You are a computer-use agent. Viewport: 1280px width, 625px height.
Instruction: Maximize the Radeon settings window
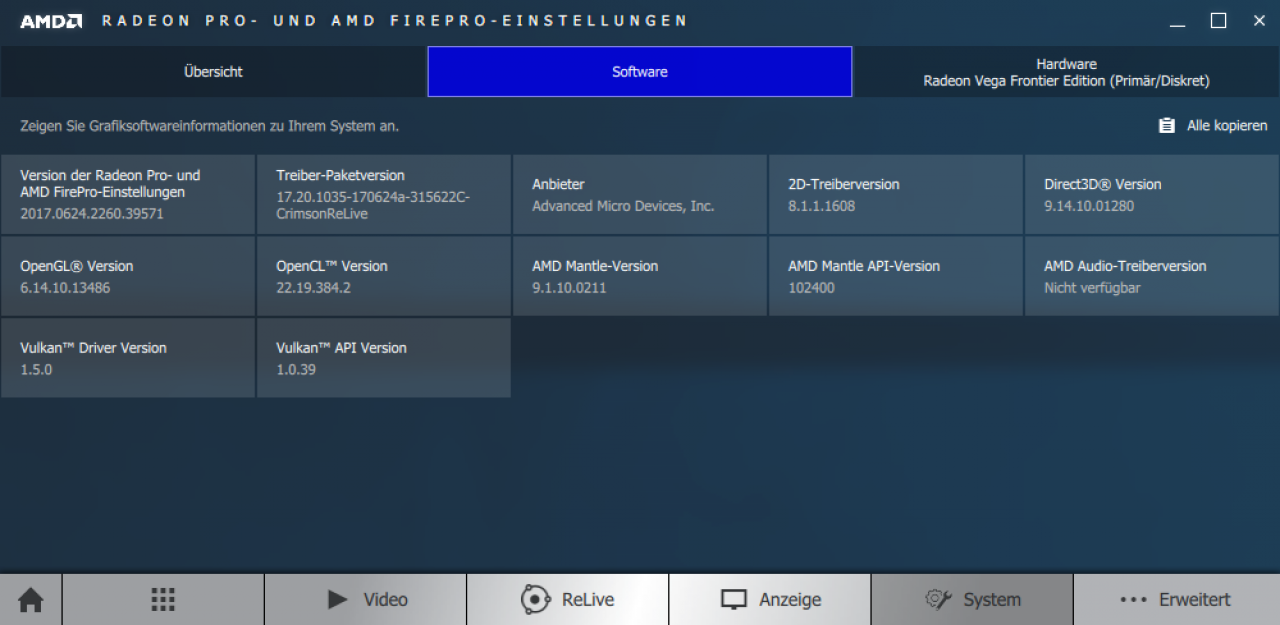click(x=1218, y=21)
